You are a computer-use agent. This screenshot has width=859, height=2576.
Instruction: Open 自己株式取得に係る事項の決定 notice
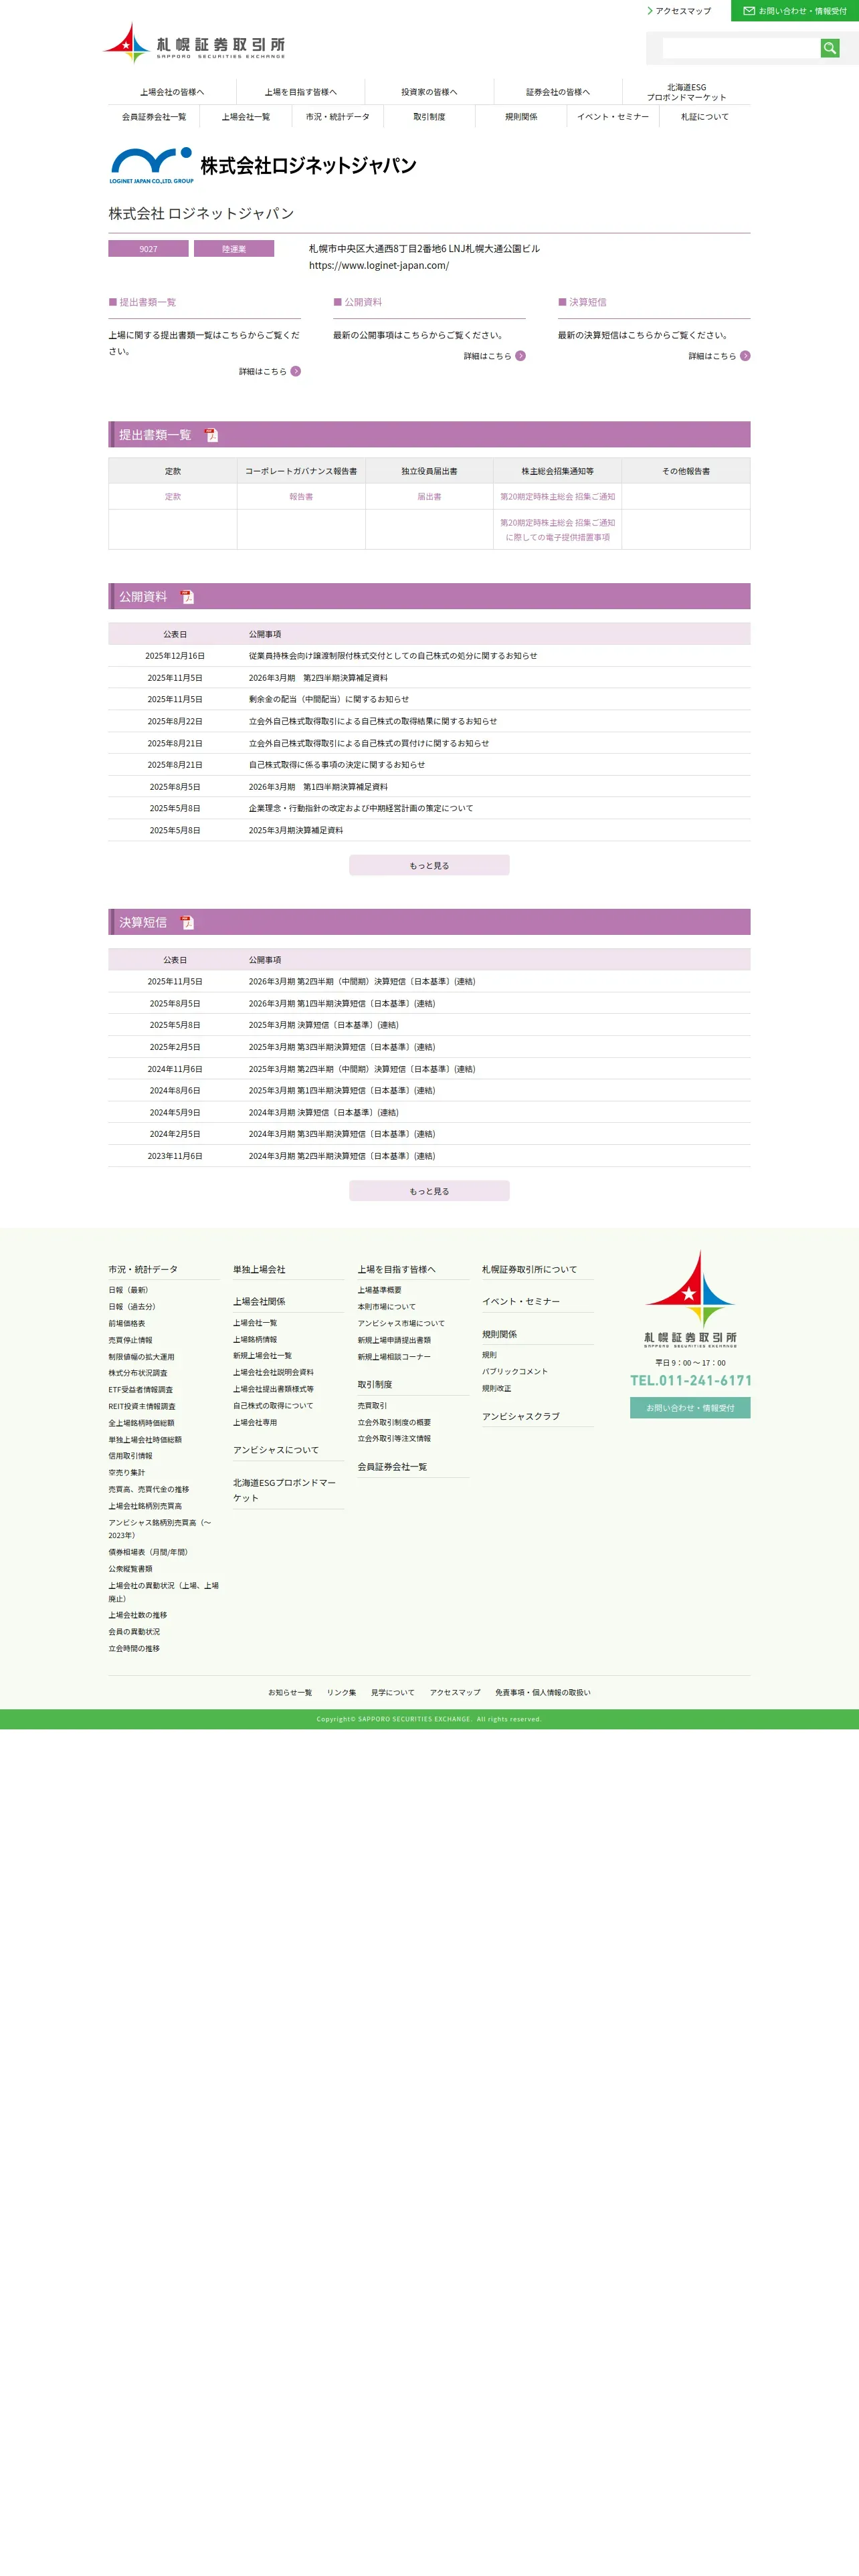[x=337, y=766]
